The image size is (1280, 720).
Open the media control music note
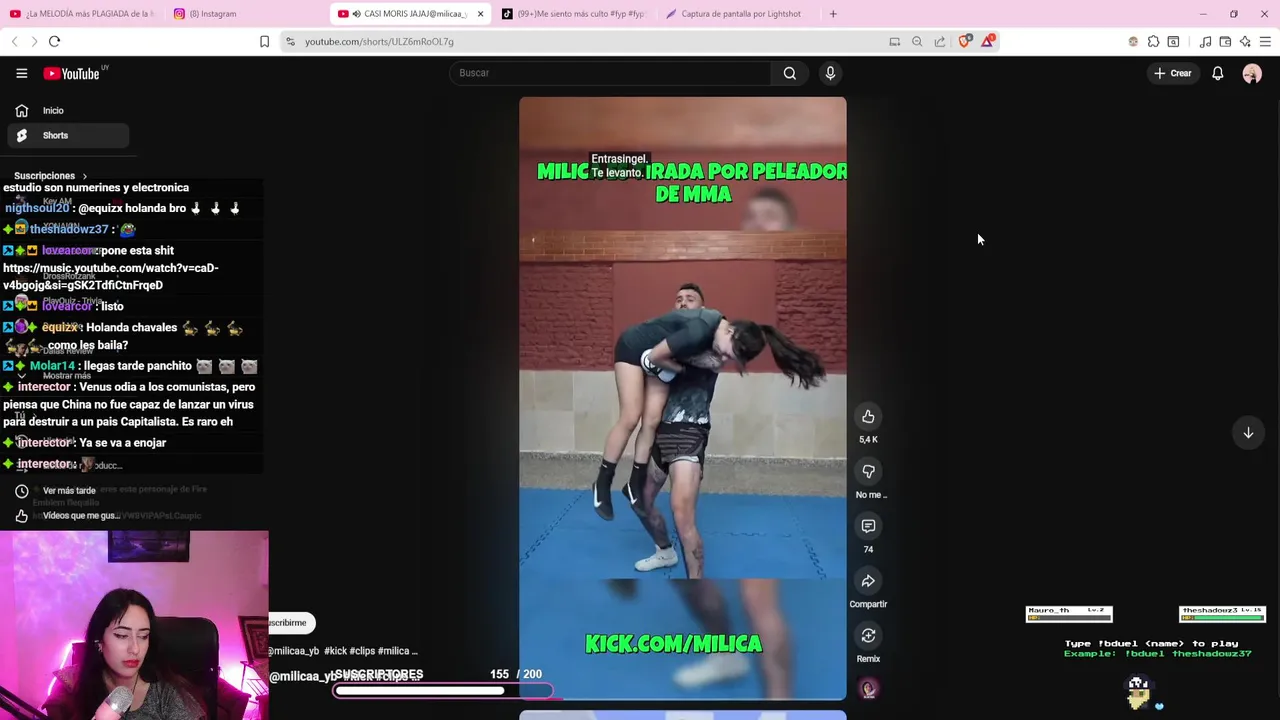tap(1205, 41)
